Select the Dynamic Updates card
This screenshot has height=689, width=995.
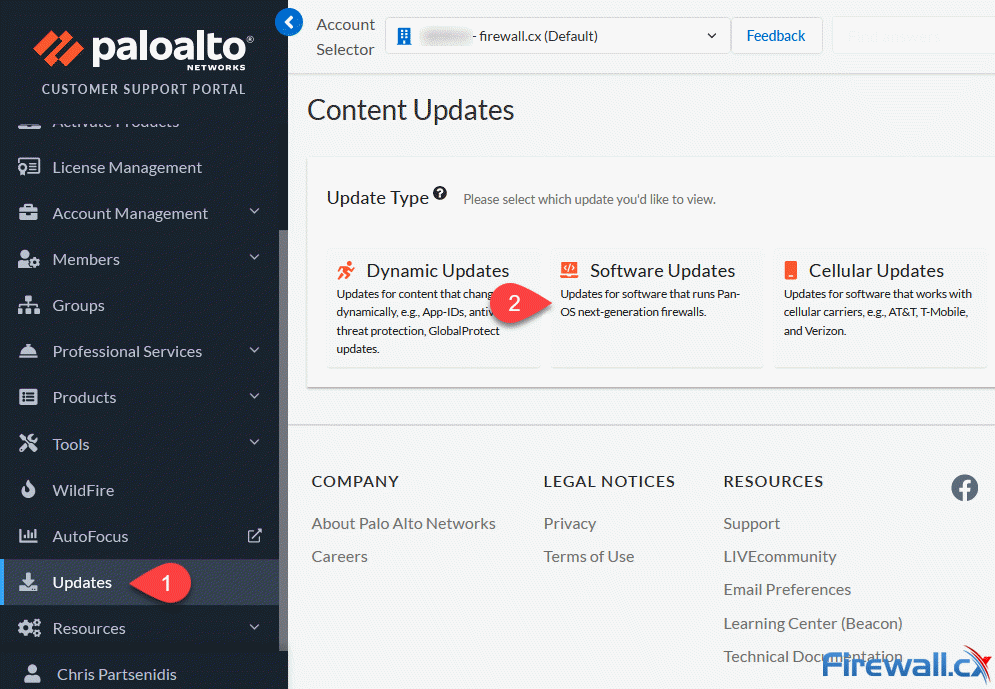coord(433,308)
